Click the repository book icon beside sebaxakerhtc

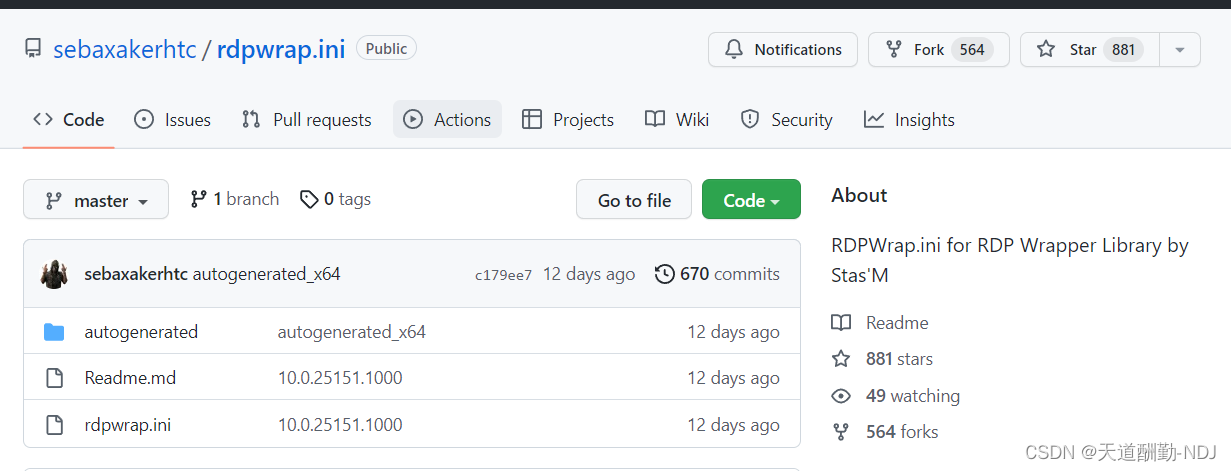[34, 48]
